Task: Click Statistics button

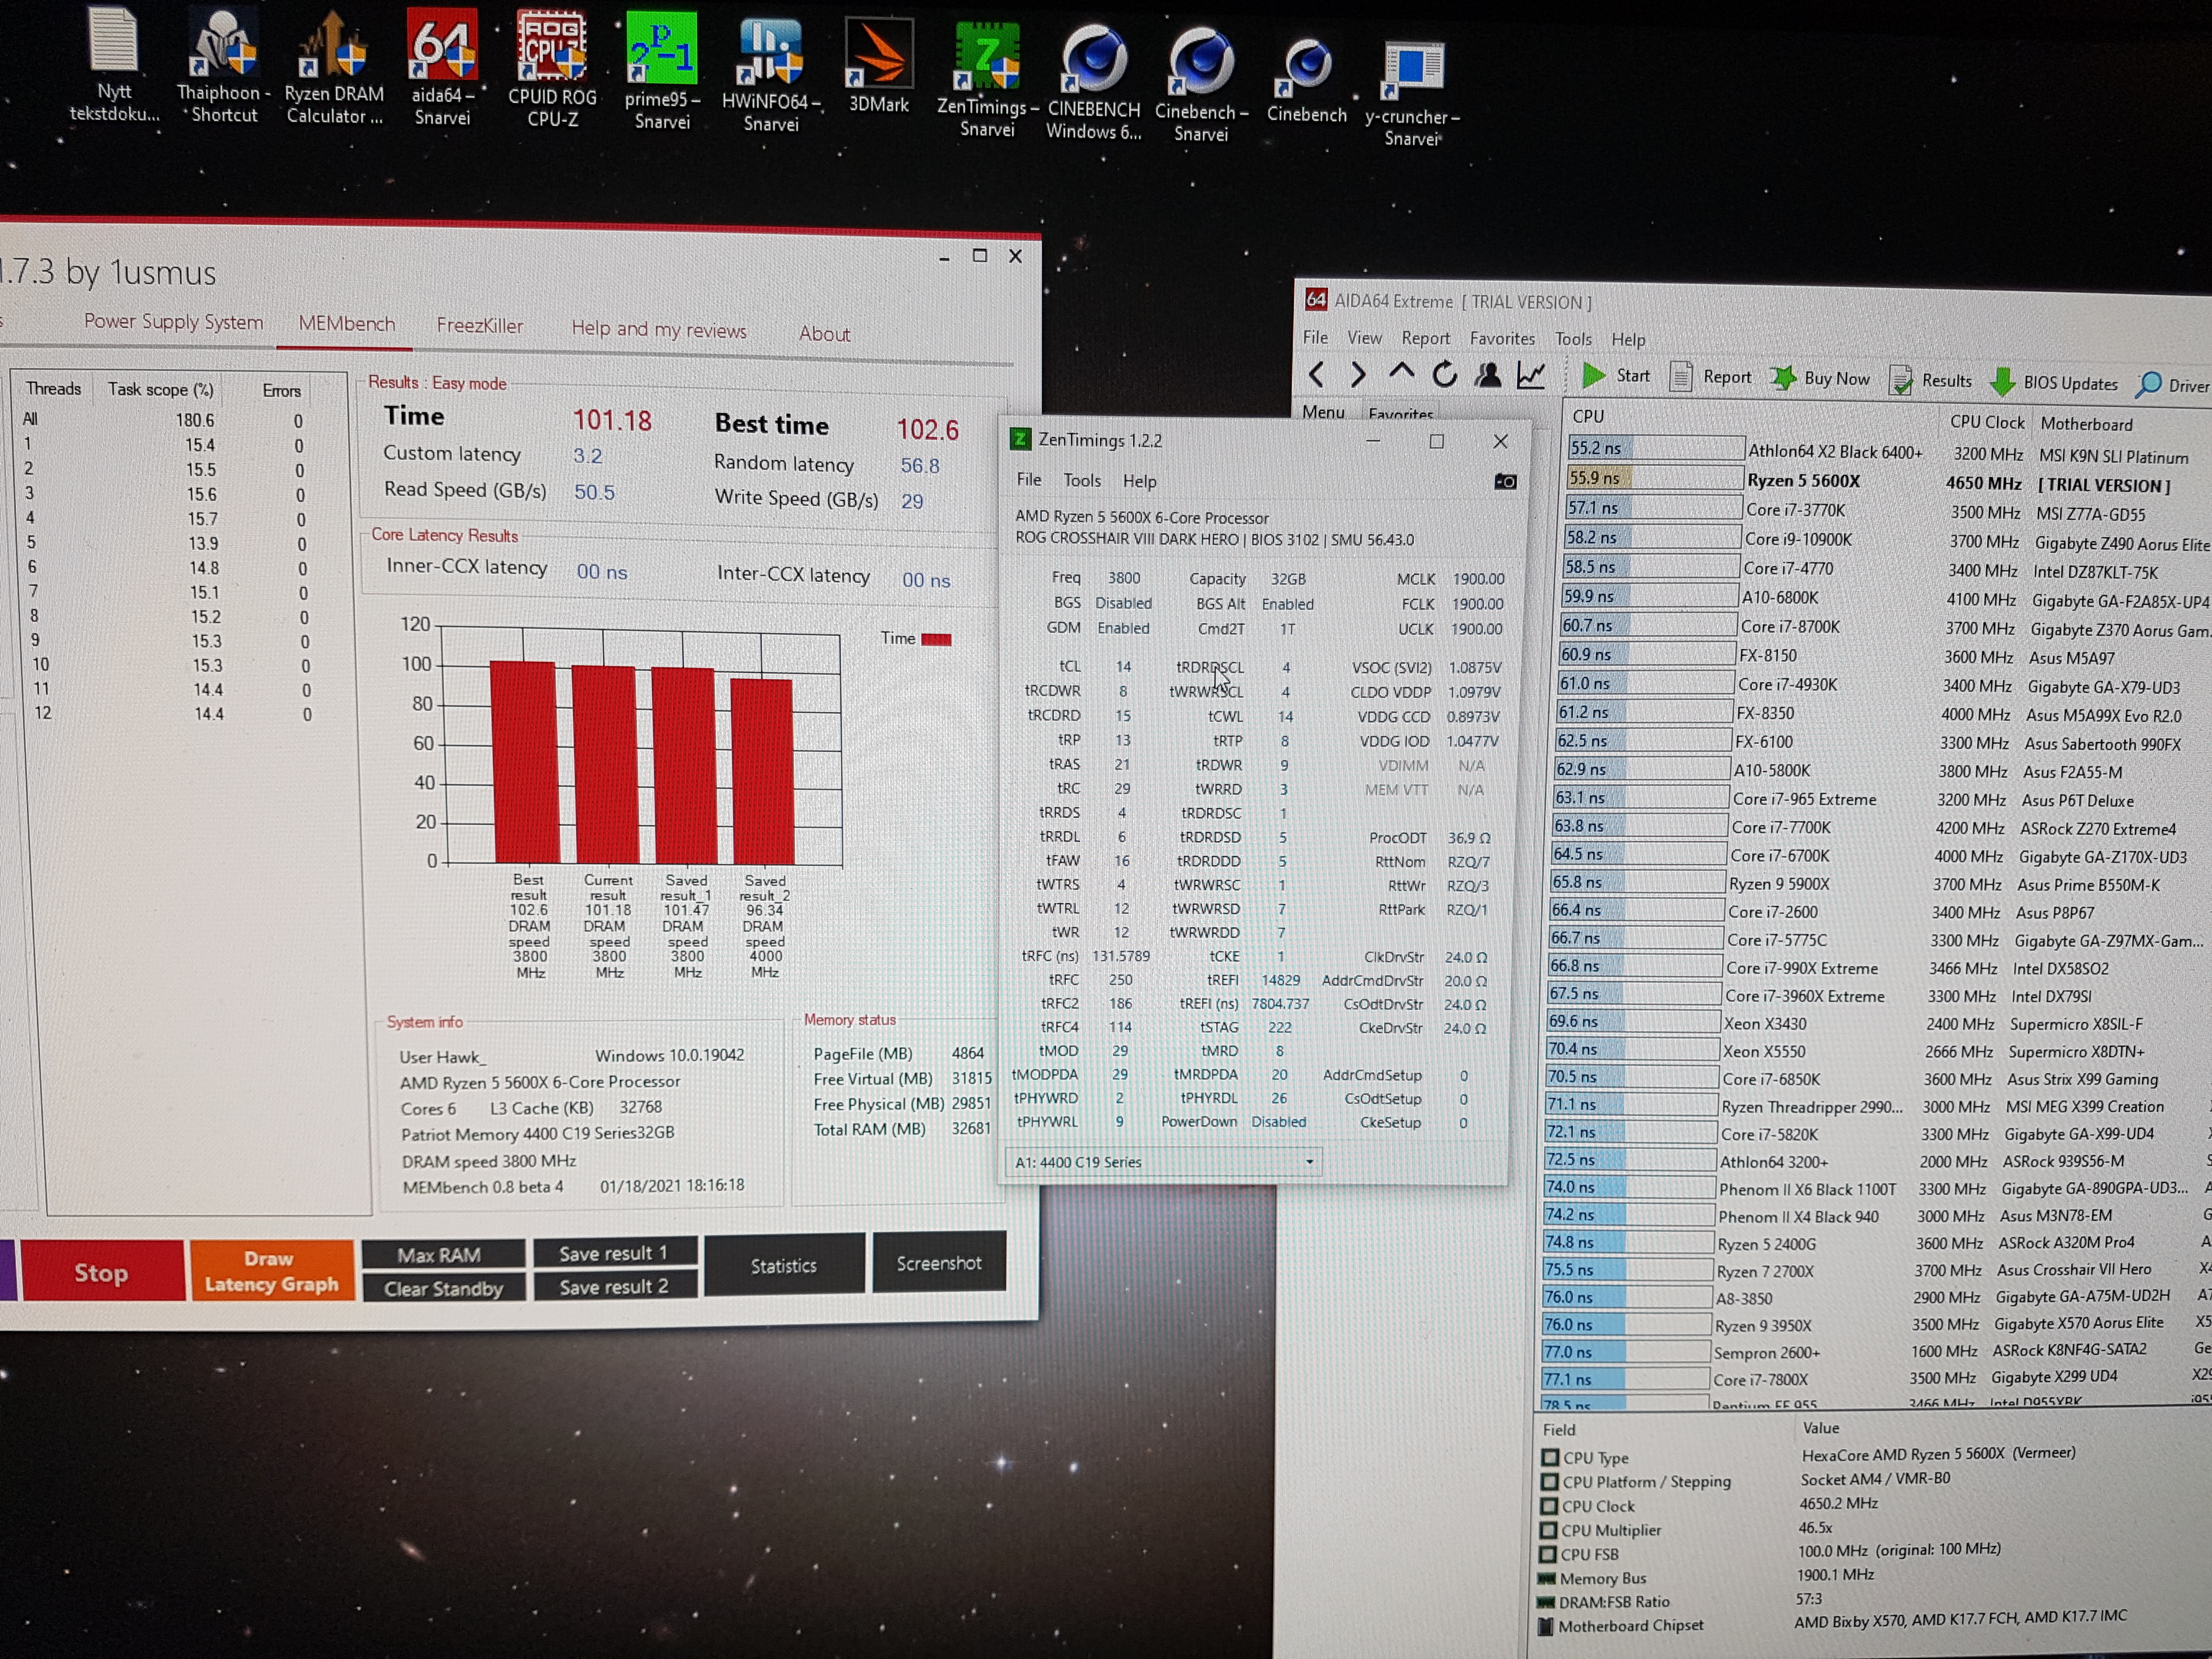Action: 784,1265
